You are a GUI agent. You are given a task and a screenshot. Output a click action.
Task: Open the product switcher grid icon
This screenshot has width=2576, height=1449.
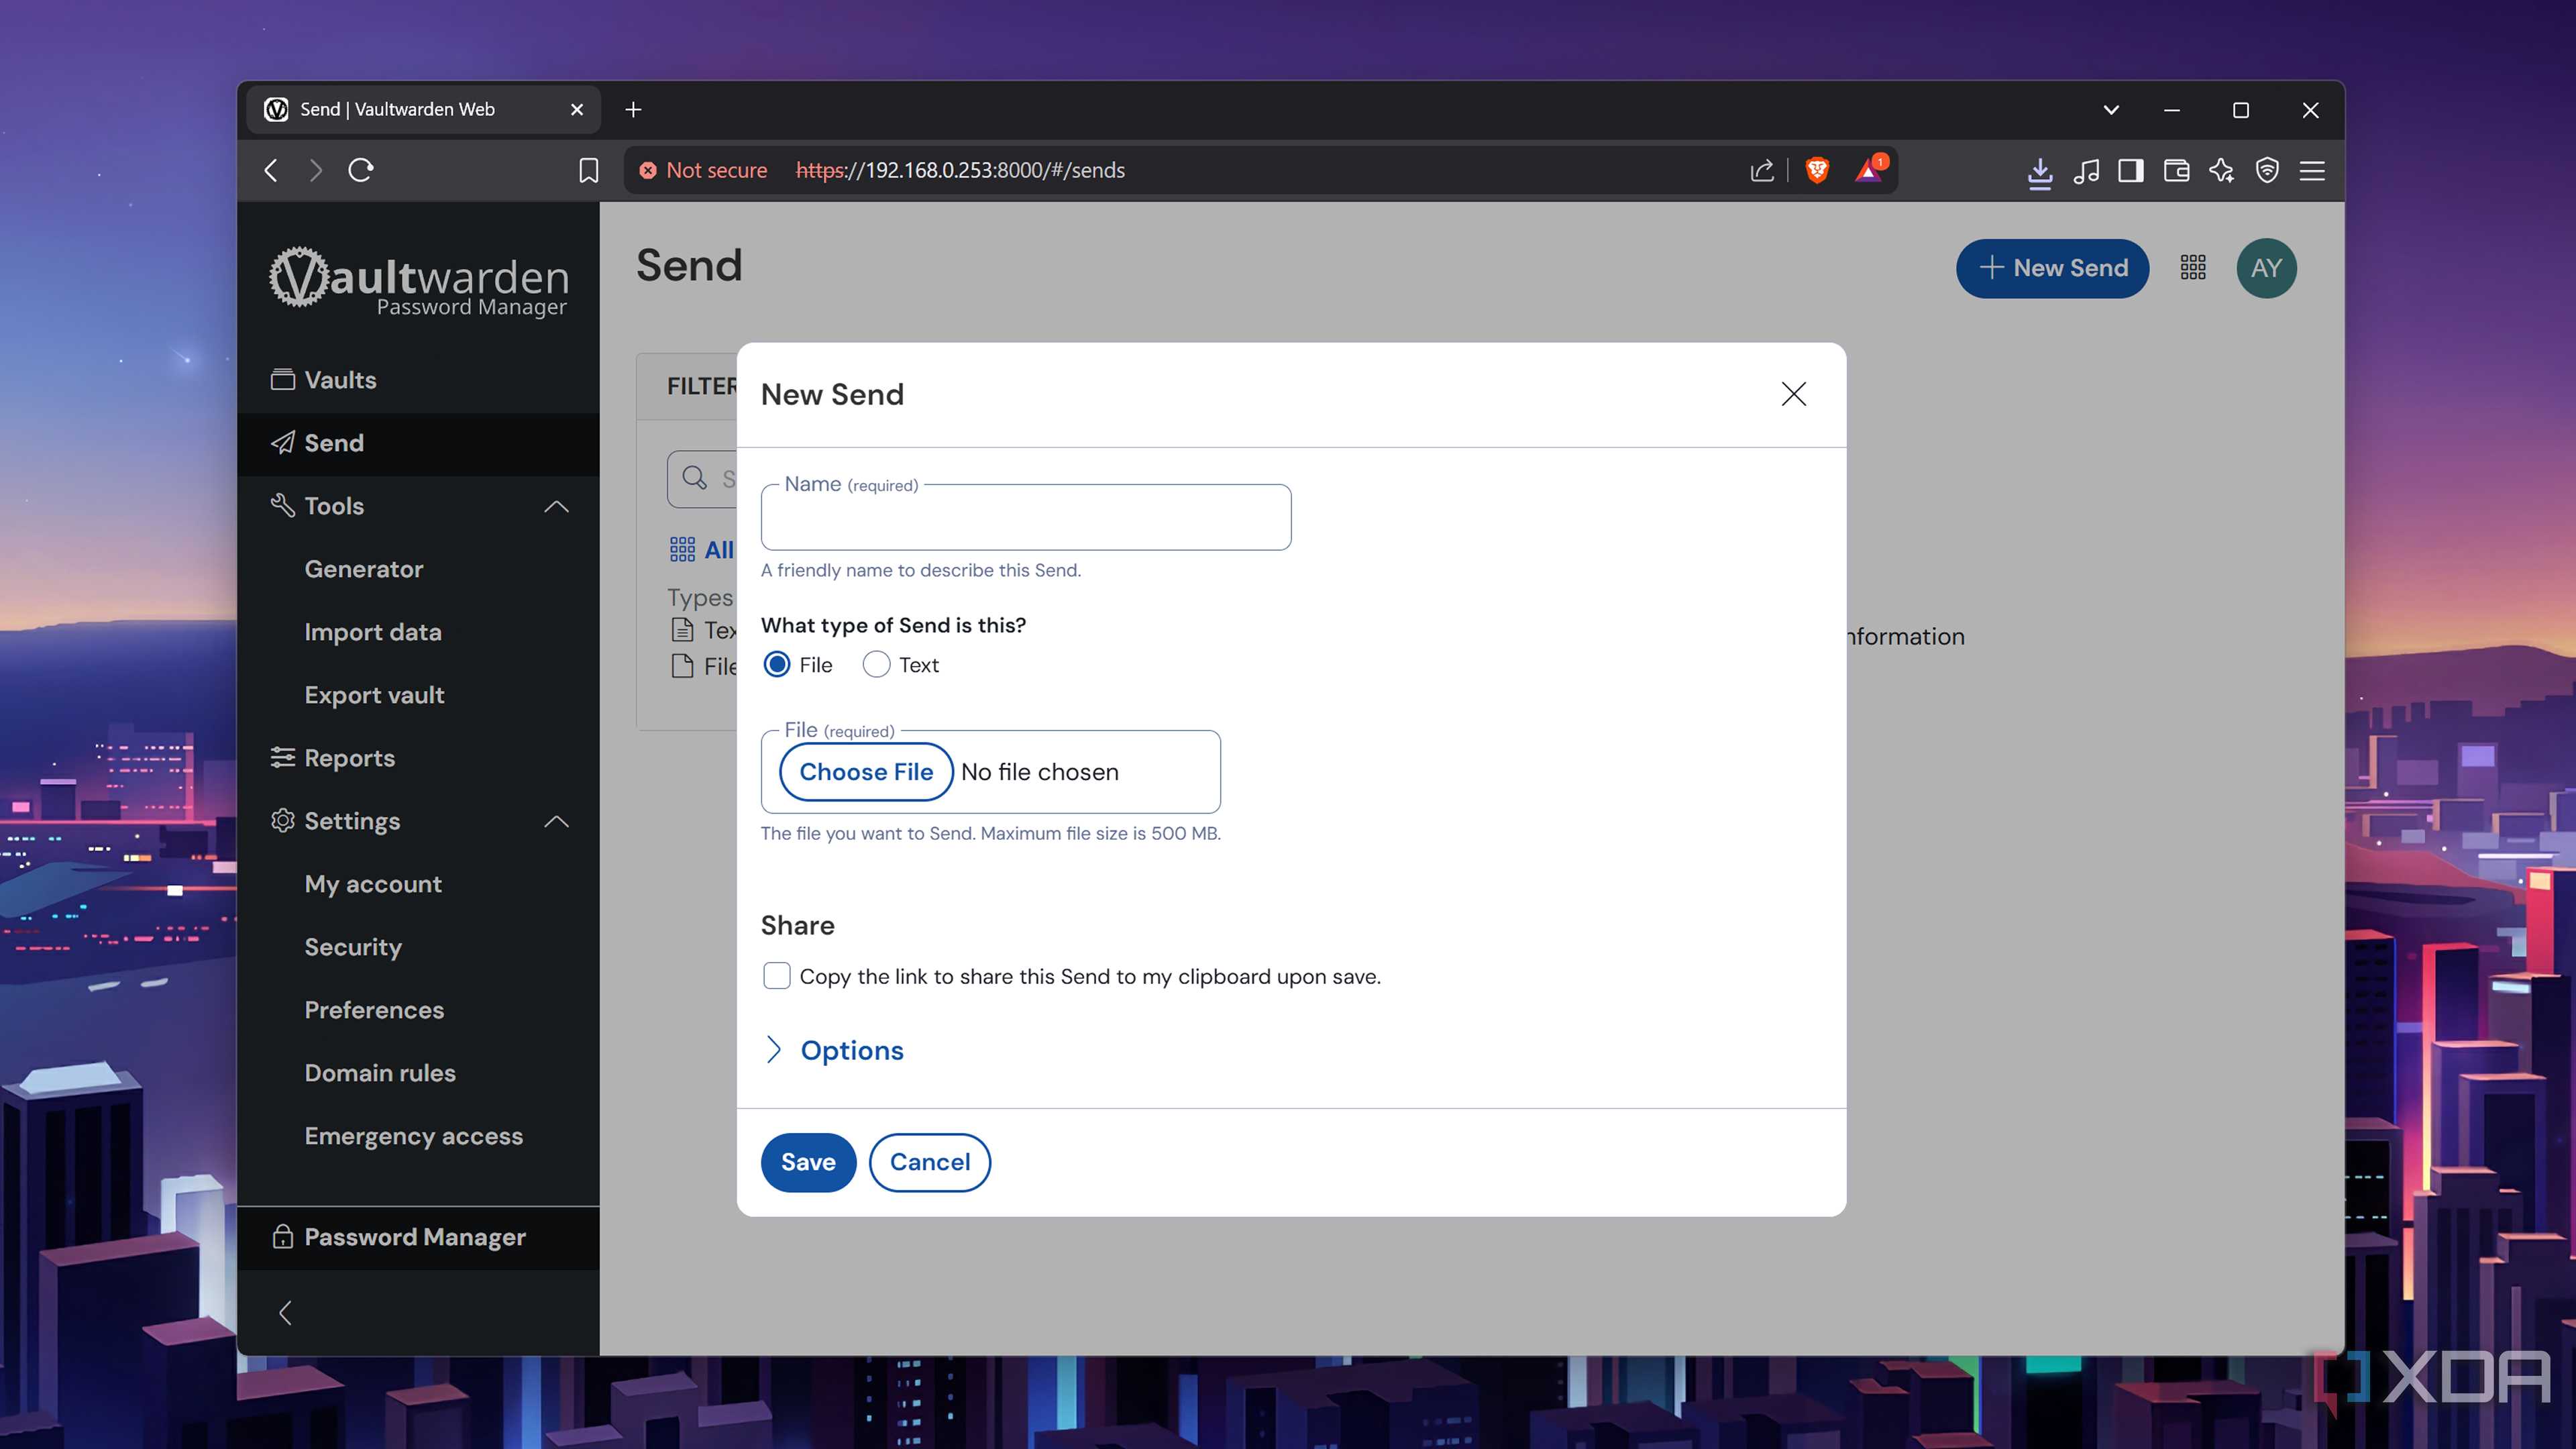[x=2193, y=268]
